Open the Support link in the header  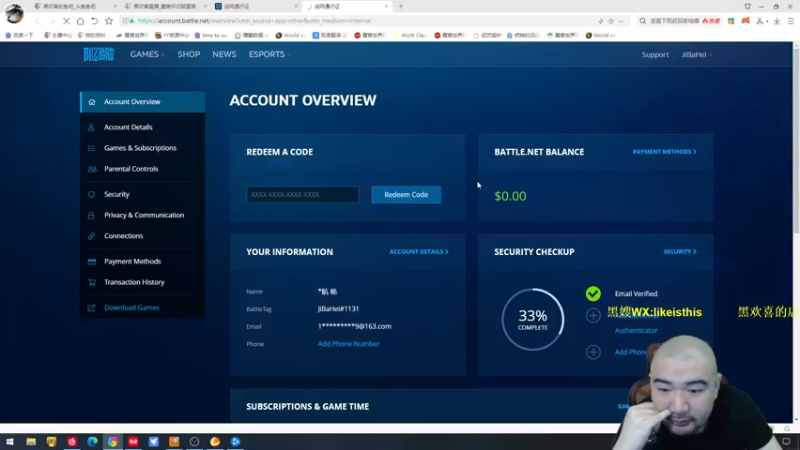pyautogui.click(x=655, y=55)
